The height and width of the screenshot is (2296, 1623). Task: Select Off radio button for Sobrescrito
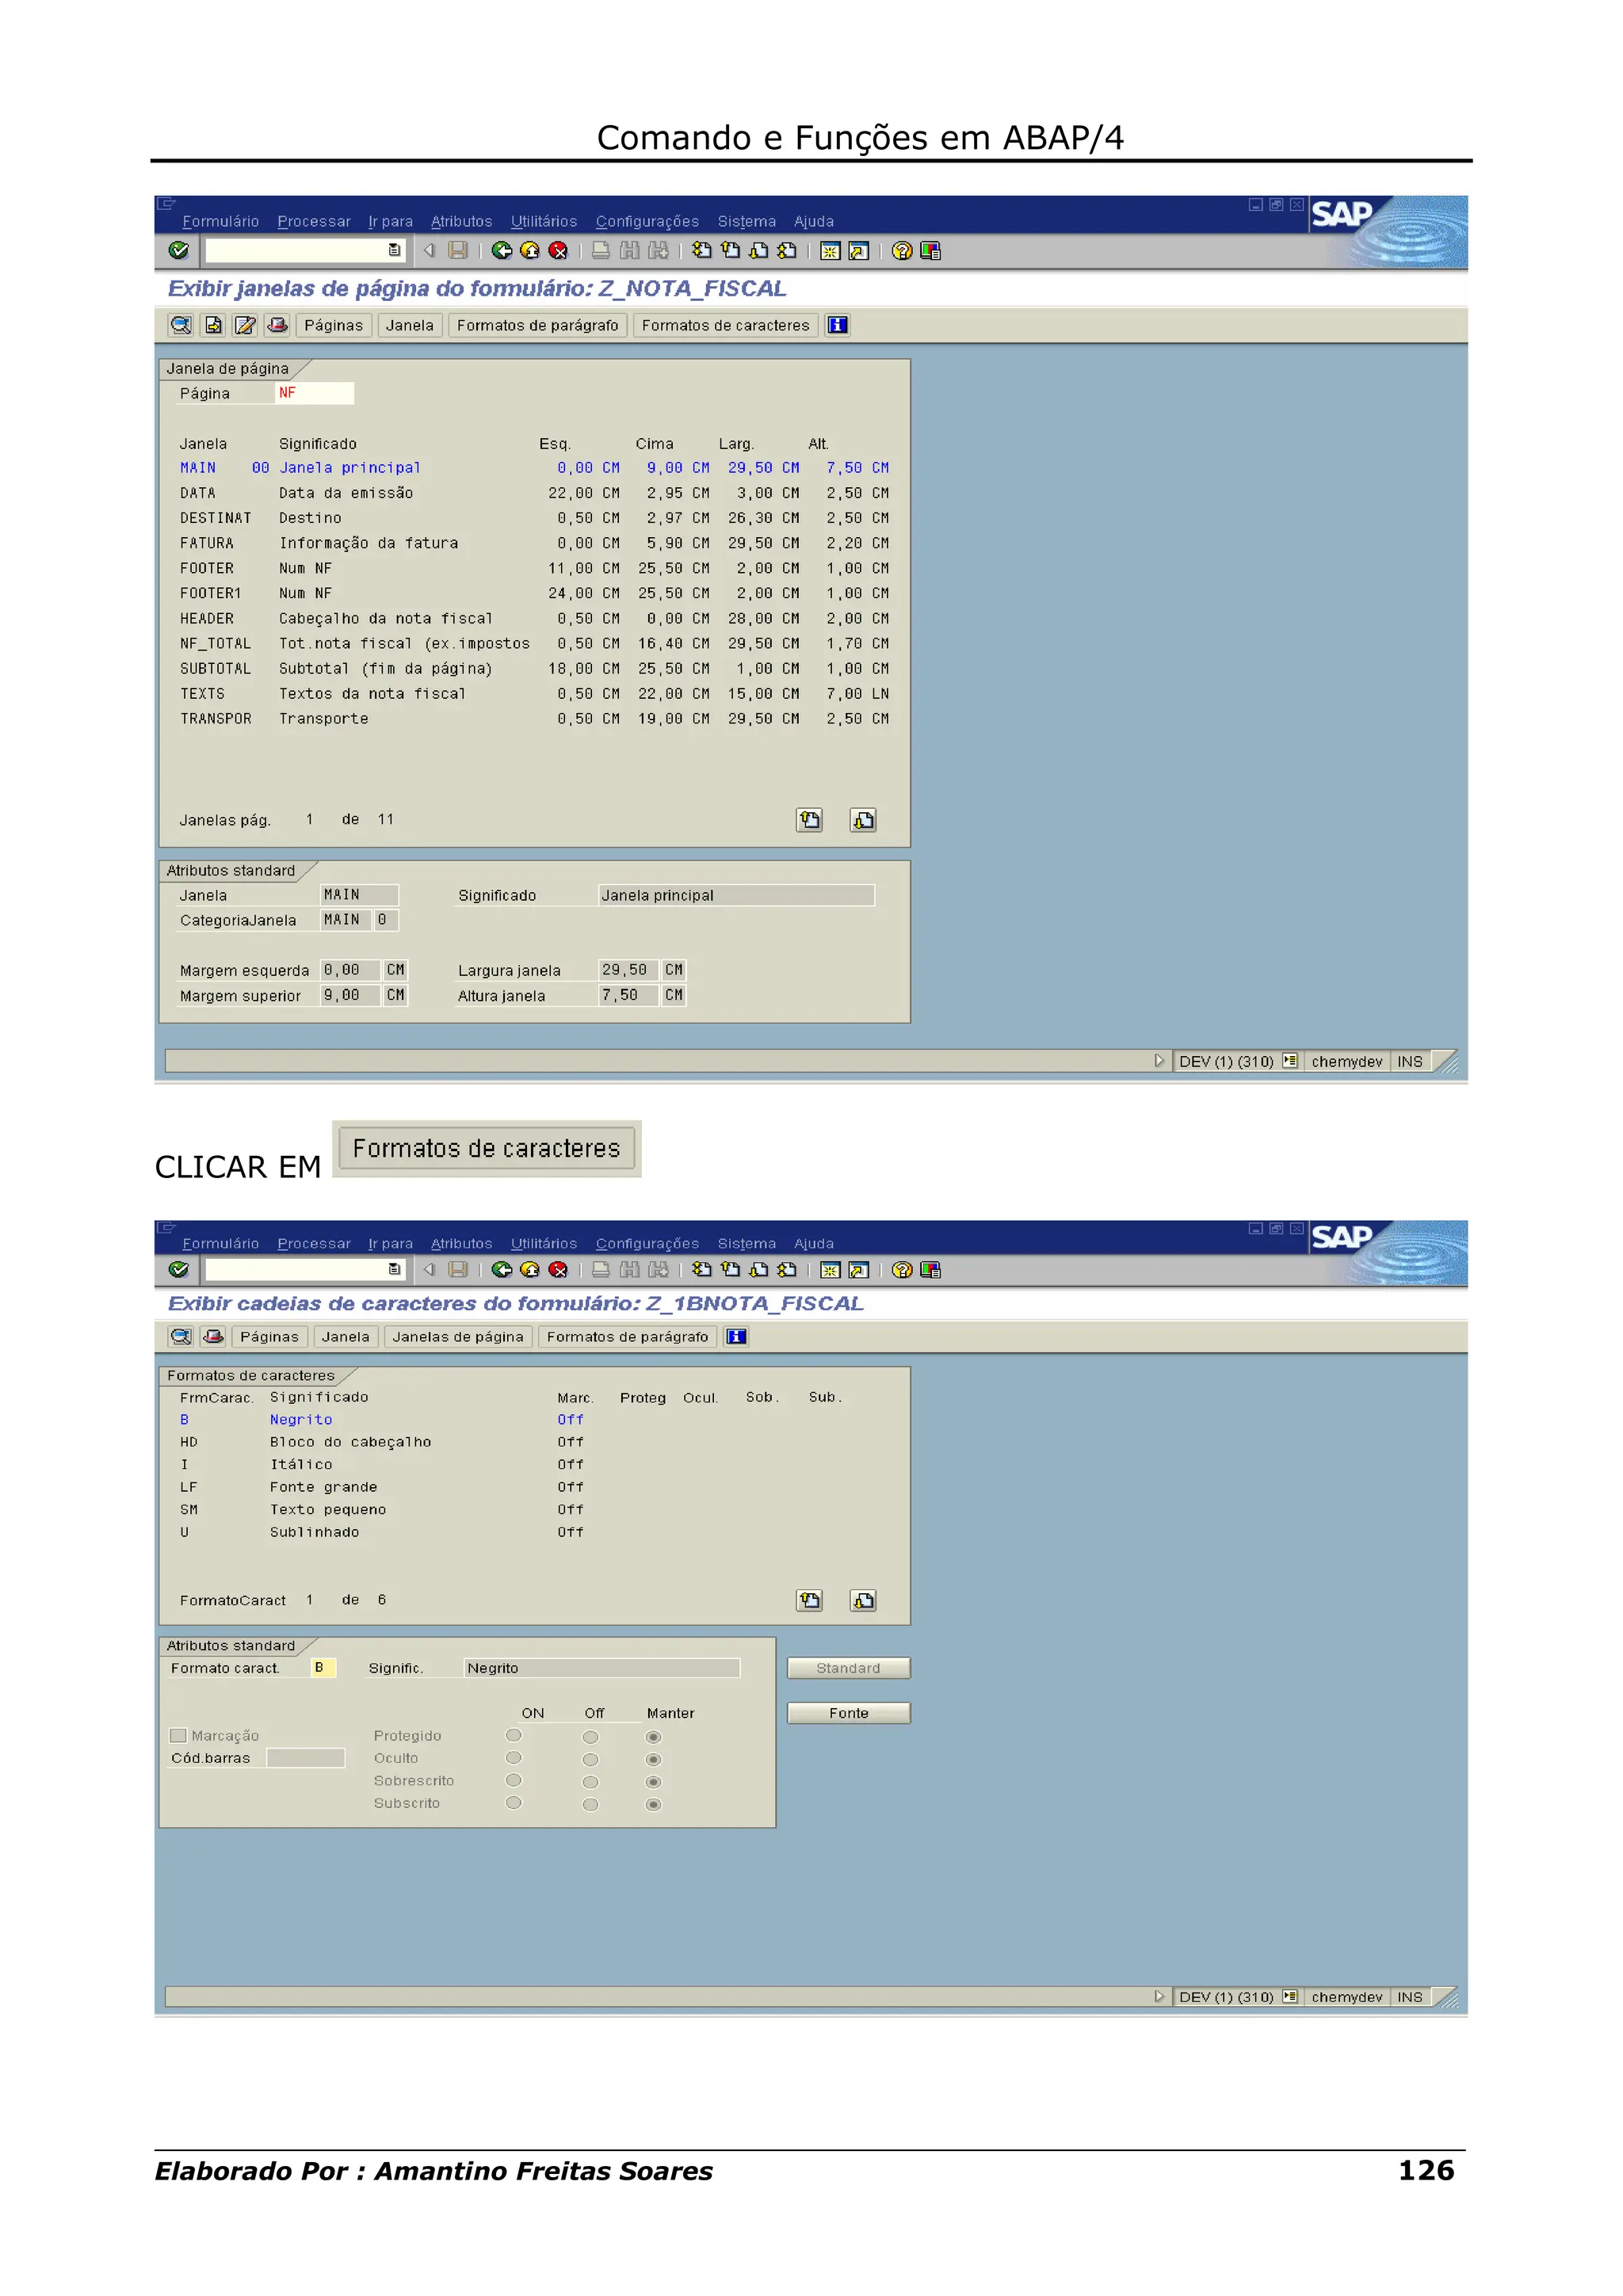pyautogui.click(x=591, y=1782)
